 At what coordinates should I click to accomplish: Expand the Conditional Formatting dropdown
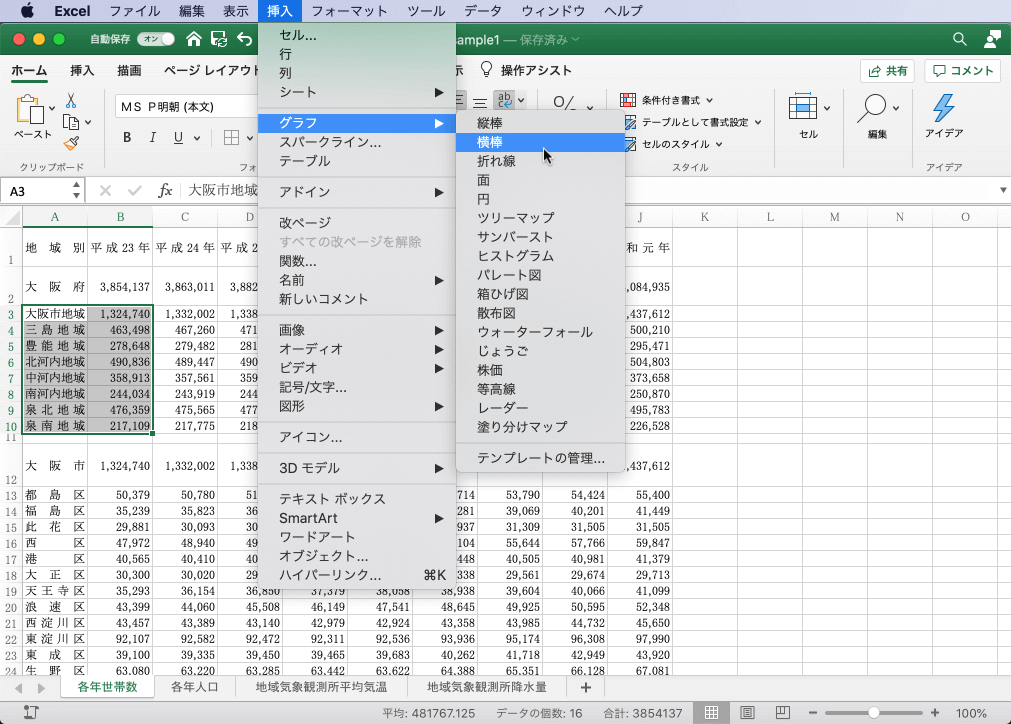click(709, 101)
